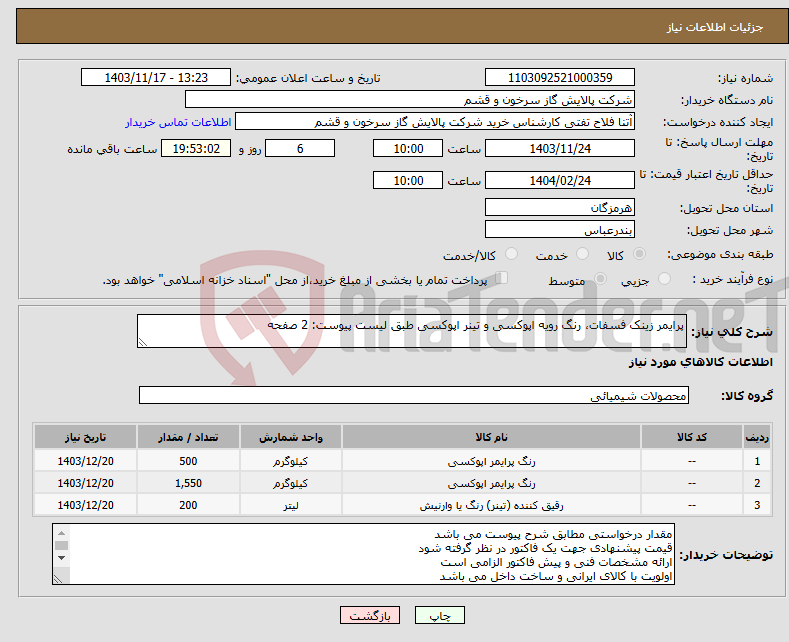Click the تاریخ نیاز column header
This screenshot has height=642, width=789.
pyautogui.click(x=85, y=437)
